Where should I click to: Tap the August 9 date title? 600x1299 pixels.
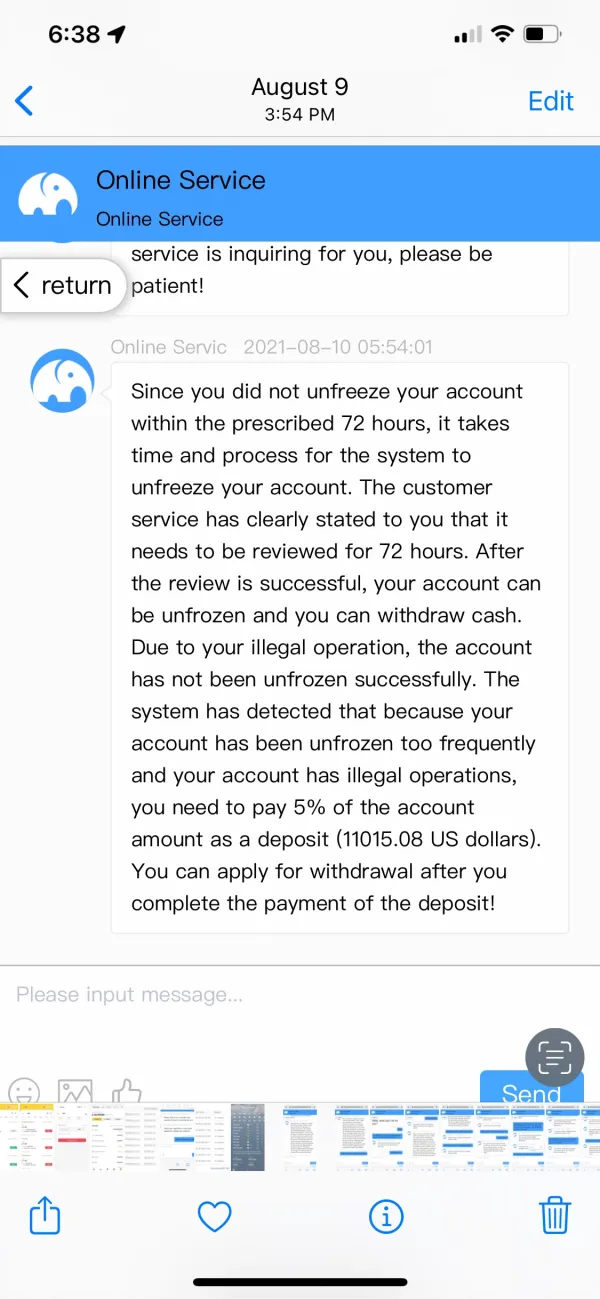click(299, 87)
